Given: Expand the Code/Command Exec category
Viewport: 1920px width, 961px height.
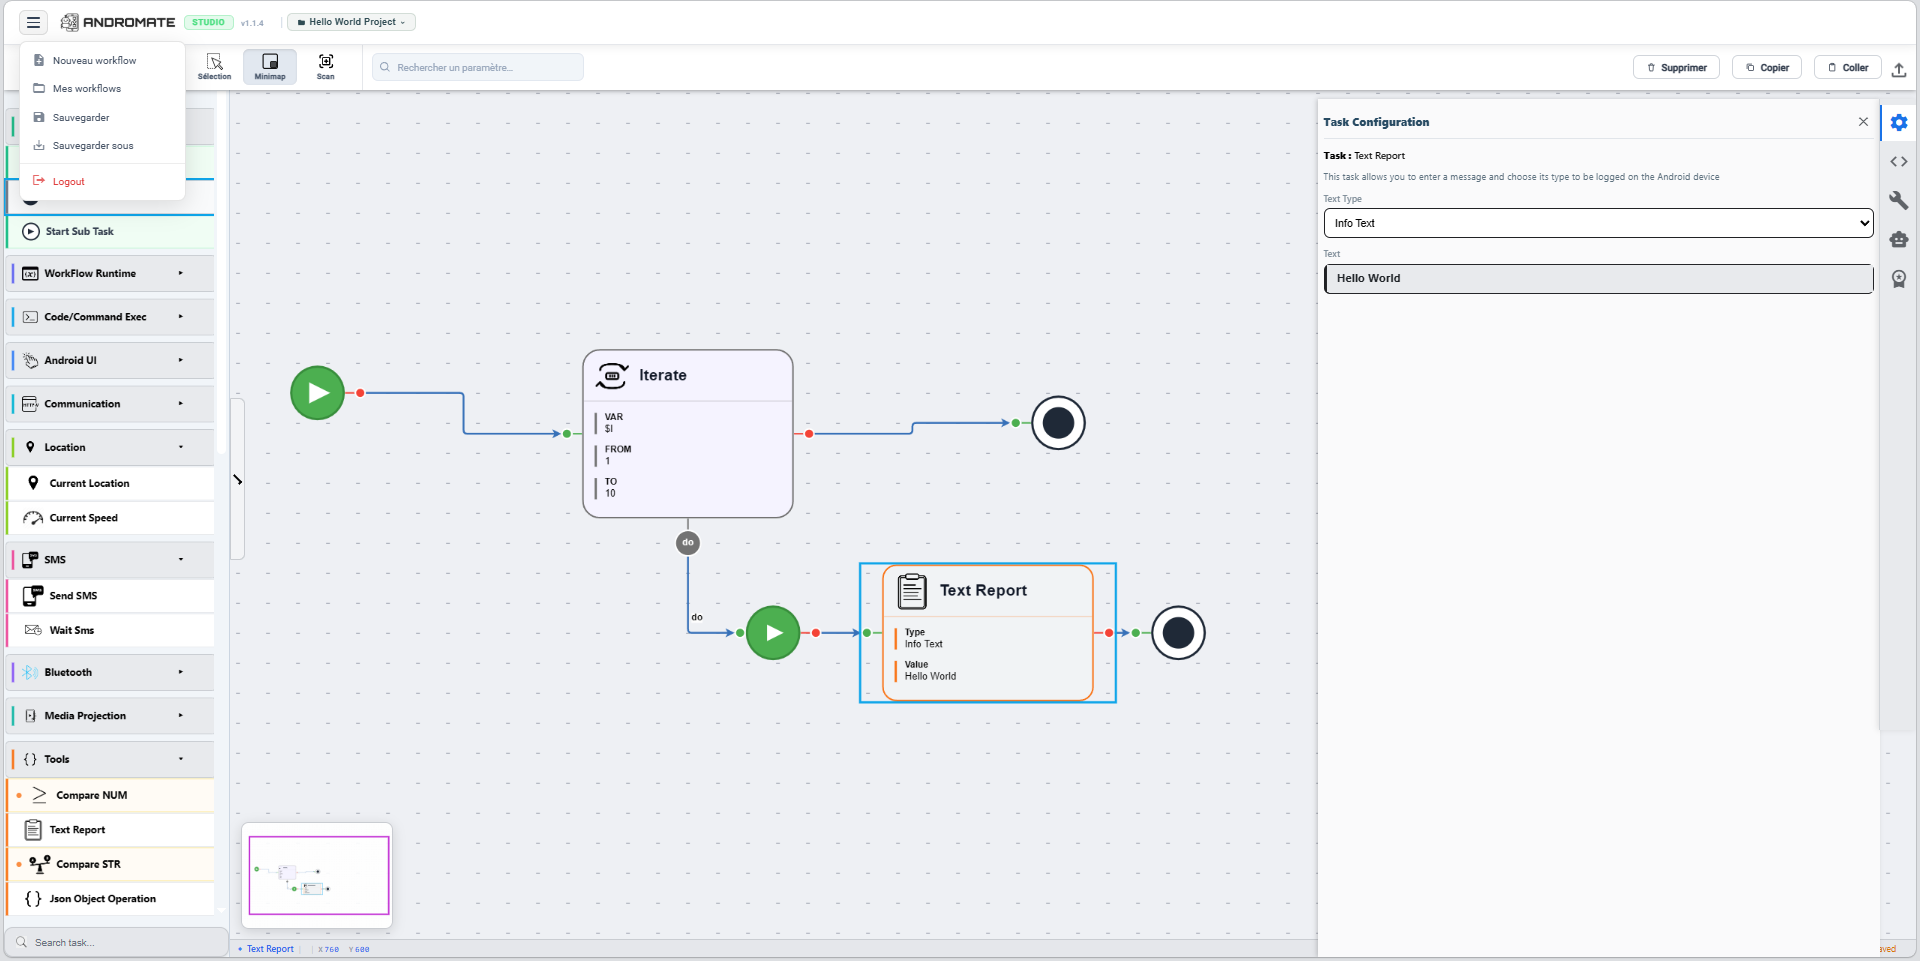Looking at the screenshot, I should [111, 317].
